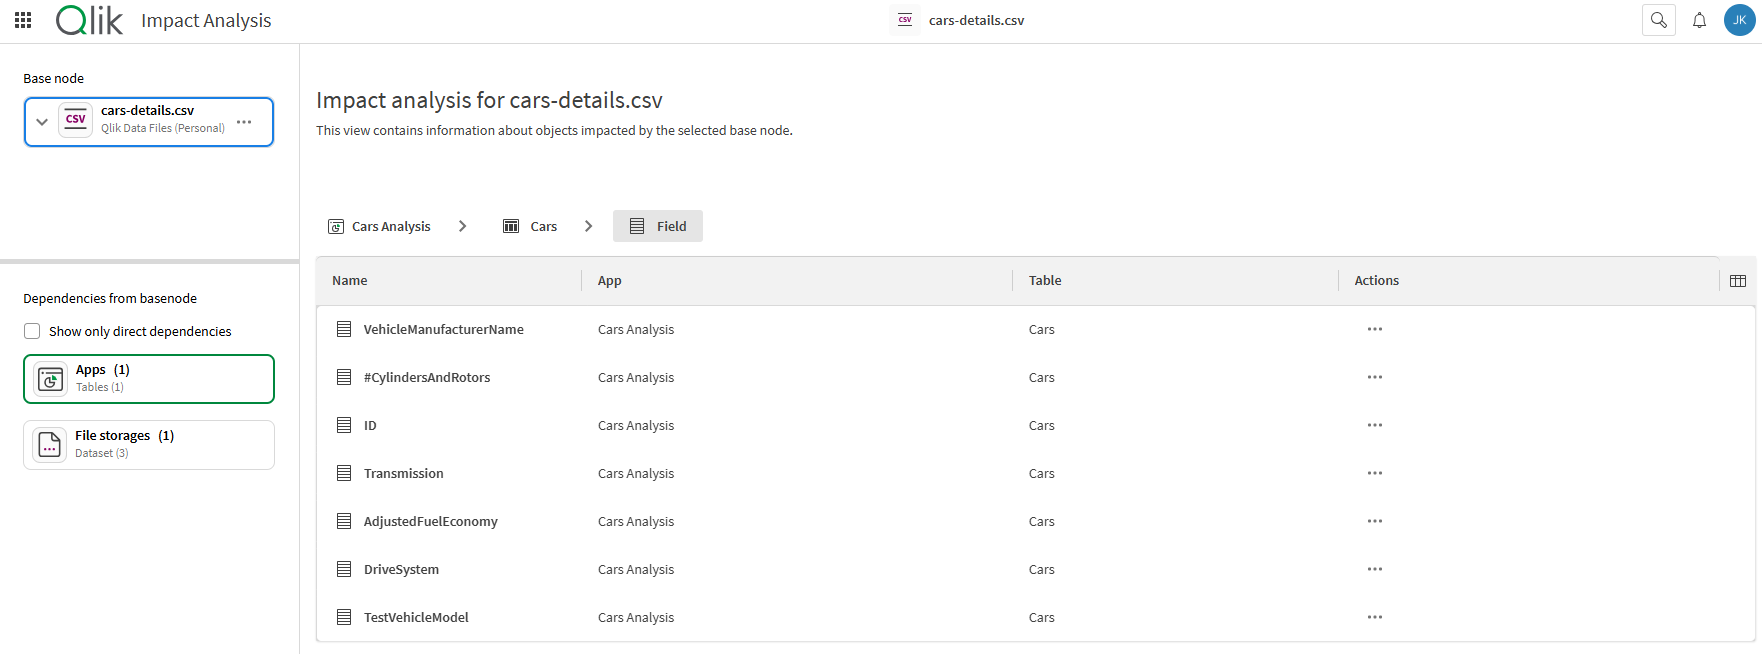This screenshot has width=1762, height=654.
Task: Go to the Cars table breadcrumb
Action: [531, 227]
